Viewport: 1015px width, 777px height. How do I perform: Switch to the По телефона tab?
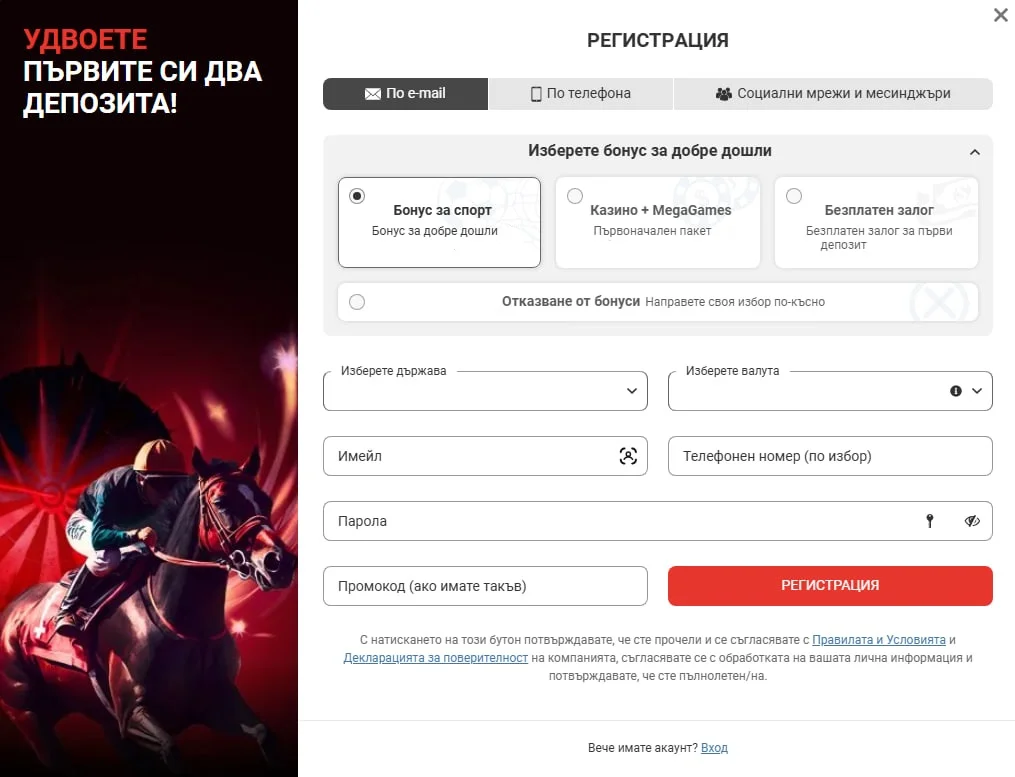(581, 94)
